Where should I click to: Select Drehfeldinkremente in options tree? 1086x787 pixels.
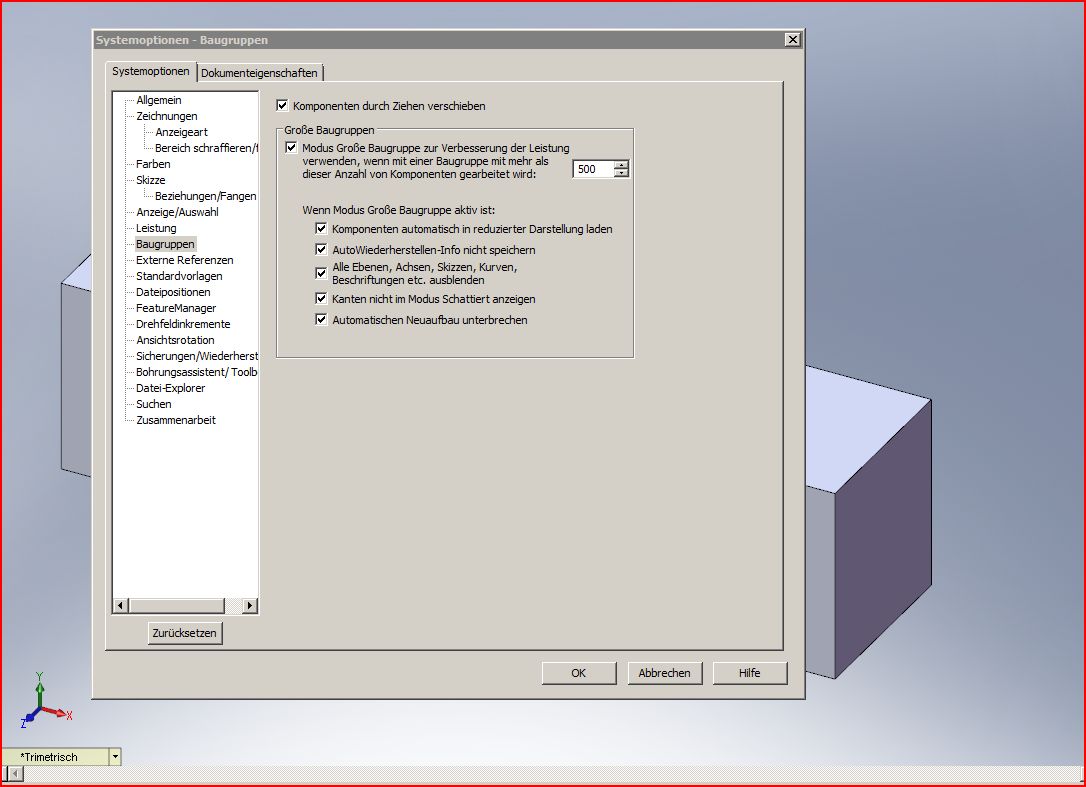pos(183,324)
